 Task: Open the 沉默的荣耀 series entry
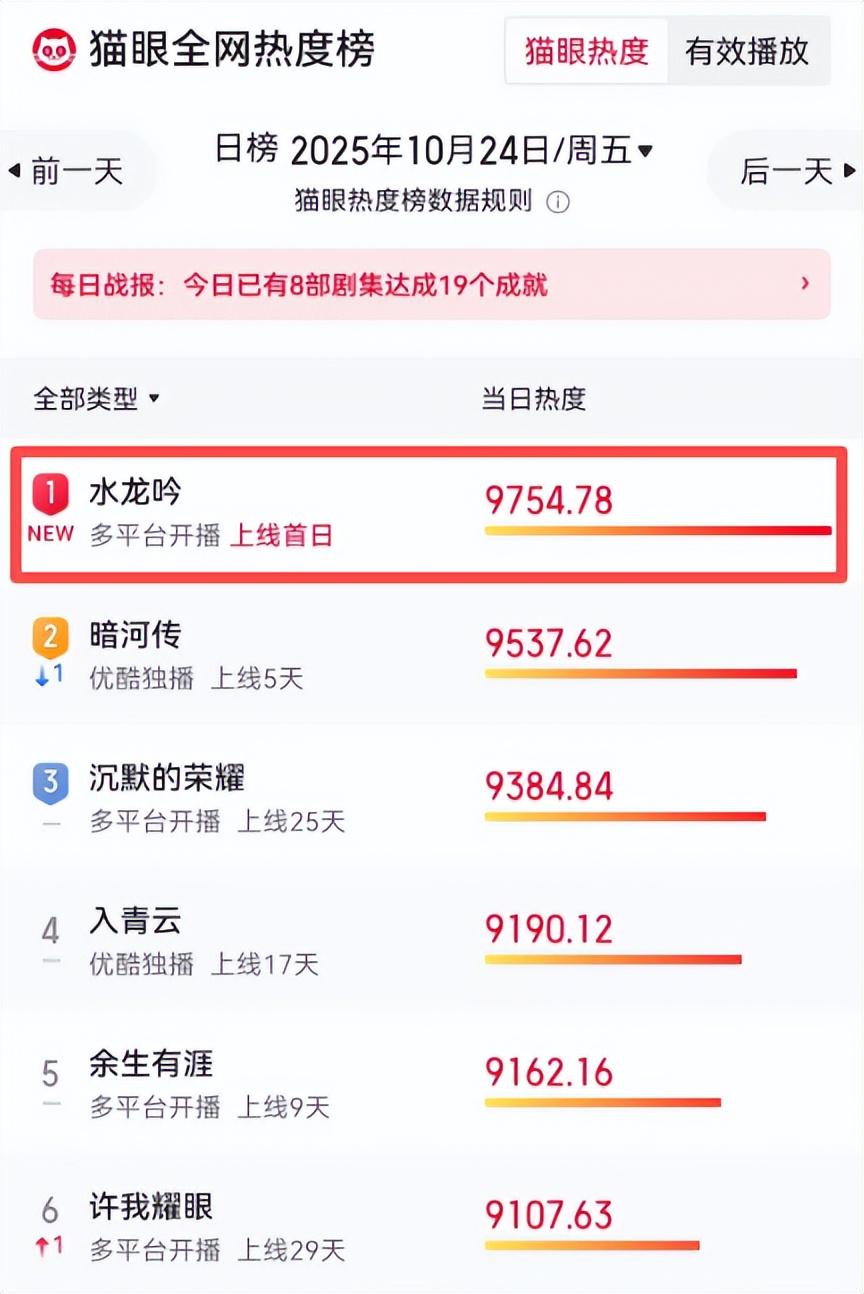point(167,778)
